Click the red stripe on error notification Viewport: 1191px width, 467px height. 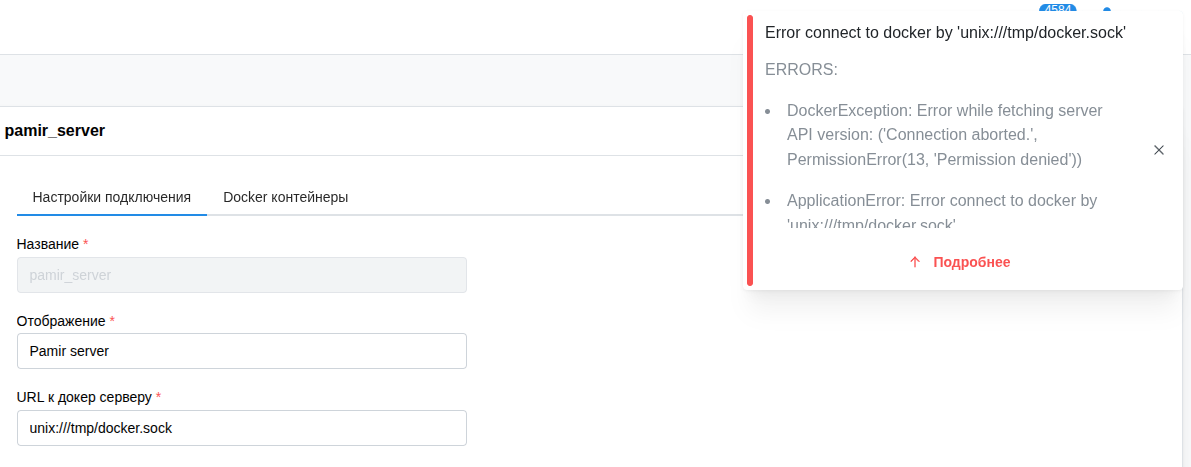(x=749, y=150)
